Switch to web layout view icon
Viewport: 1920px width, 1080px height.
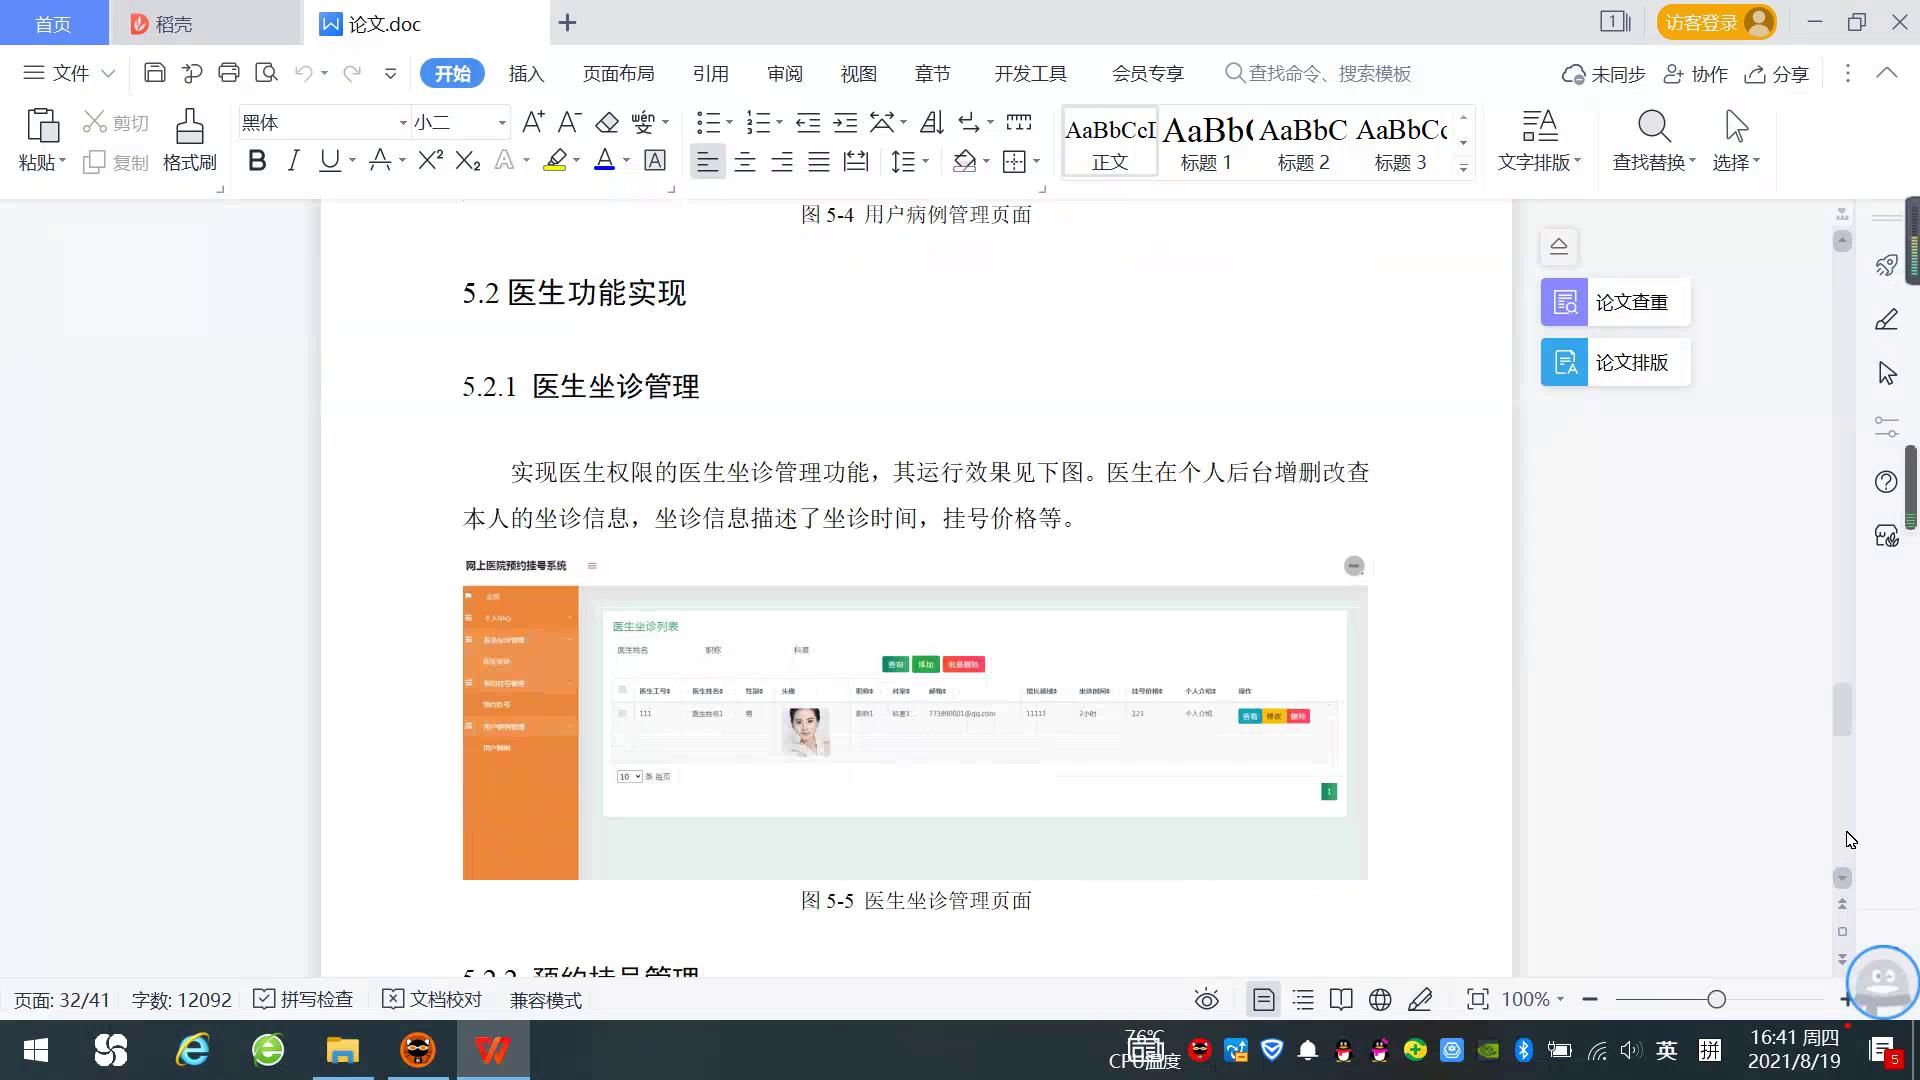(x=1380, y=1000)
